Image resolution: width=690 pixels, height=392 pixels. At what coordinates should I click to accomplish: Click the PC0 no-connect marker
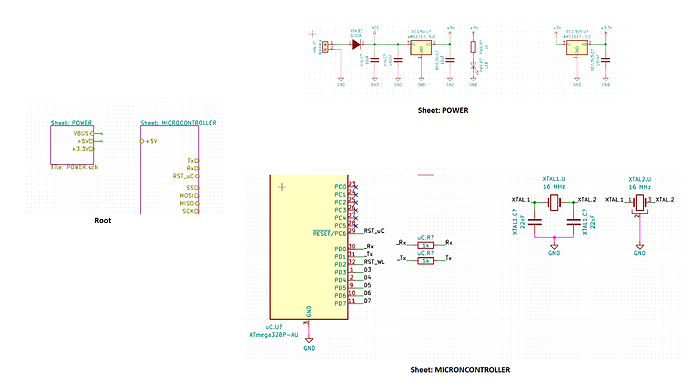click(356, 187)
